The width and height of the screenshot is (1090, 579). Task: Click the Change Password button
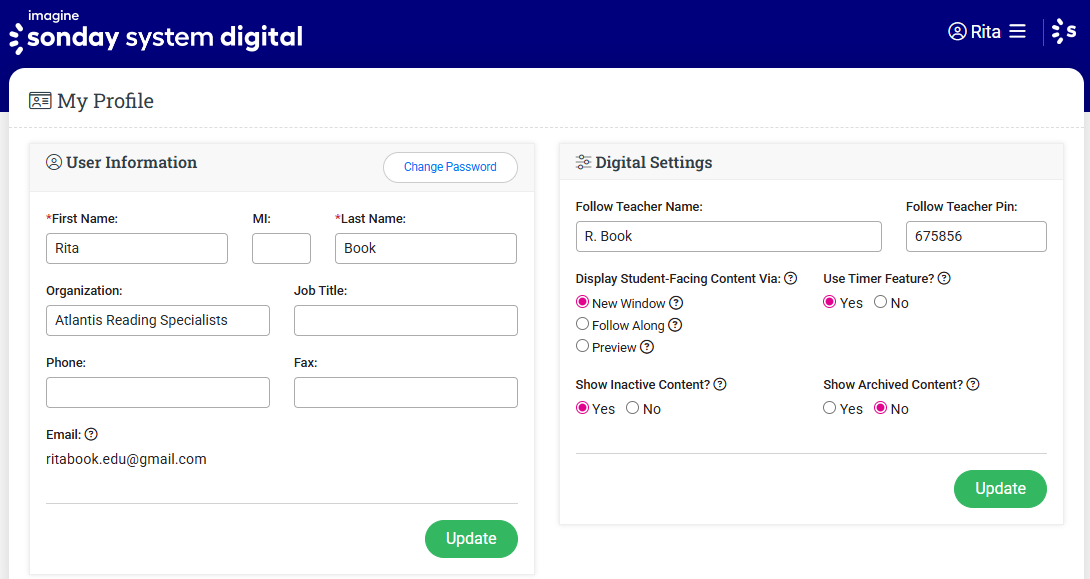[x=450, y=168]
